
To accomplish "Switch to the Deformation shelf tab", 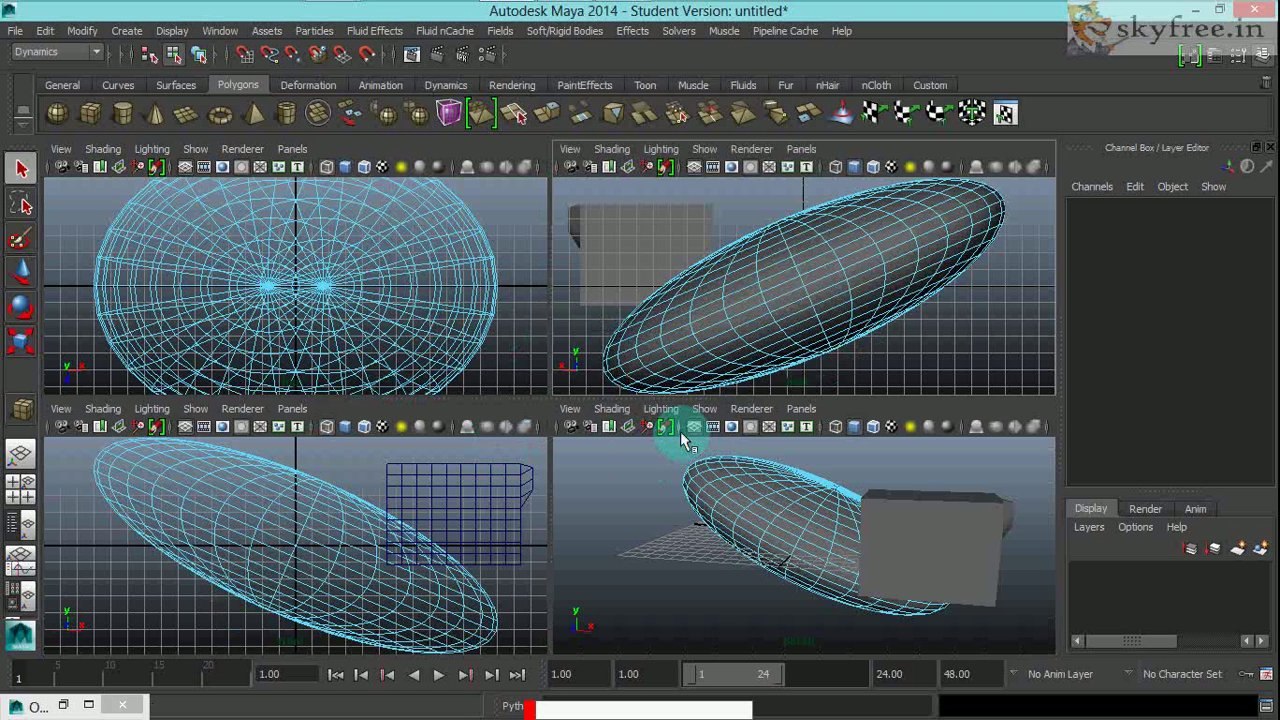I will [308, 85].
